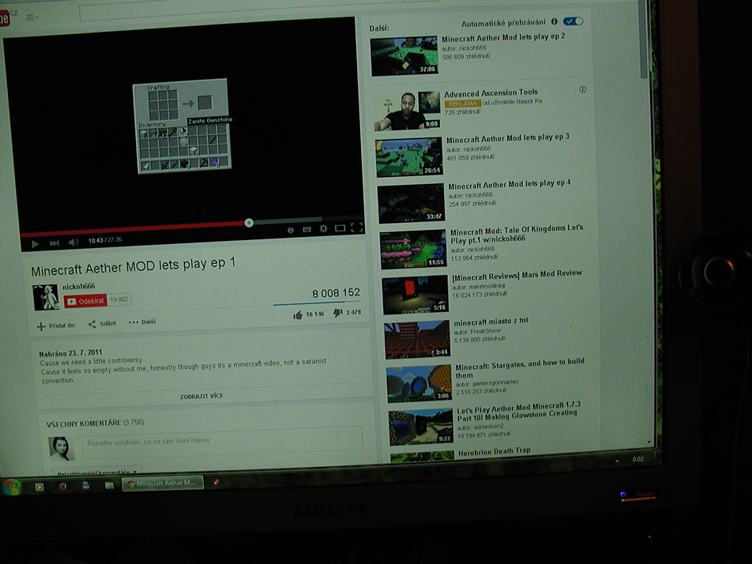Click ad info icon beside Advanced Ascension Tools

click(582, 90)
